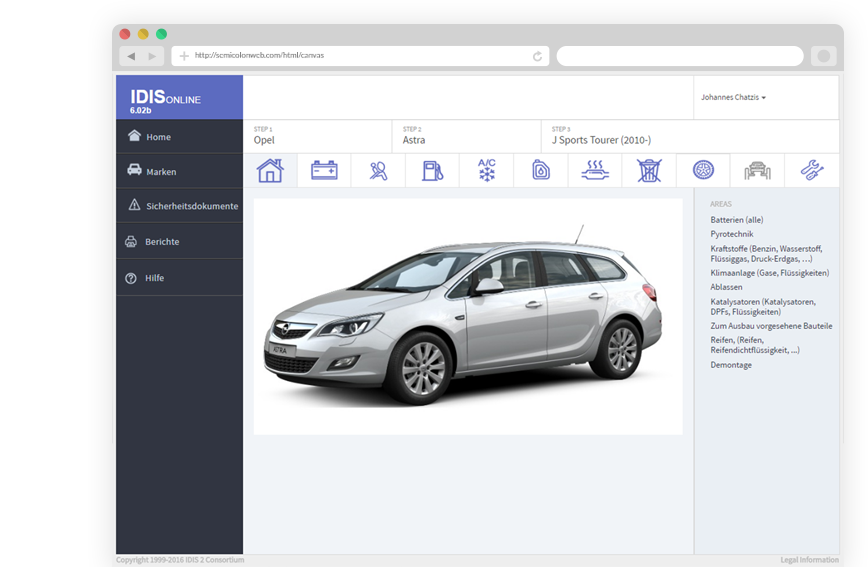Screen dimensions: 868x567
Task: Select the pyrotechnics airbag icon
Action: click(x=379, y=171)
